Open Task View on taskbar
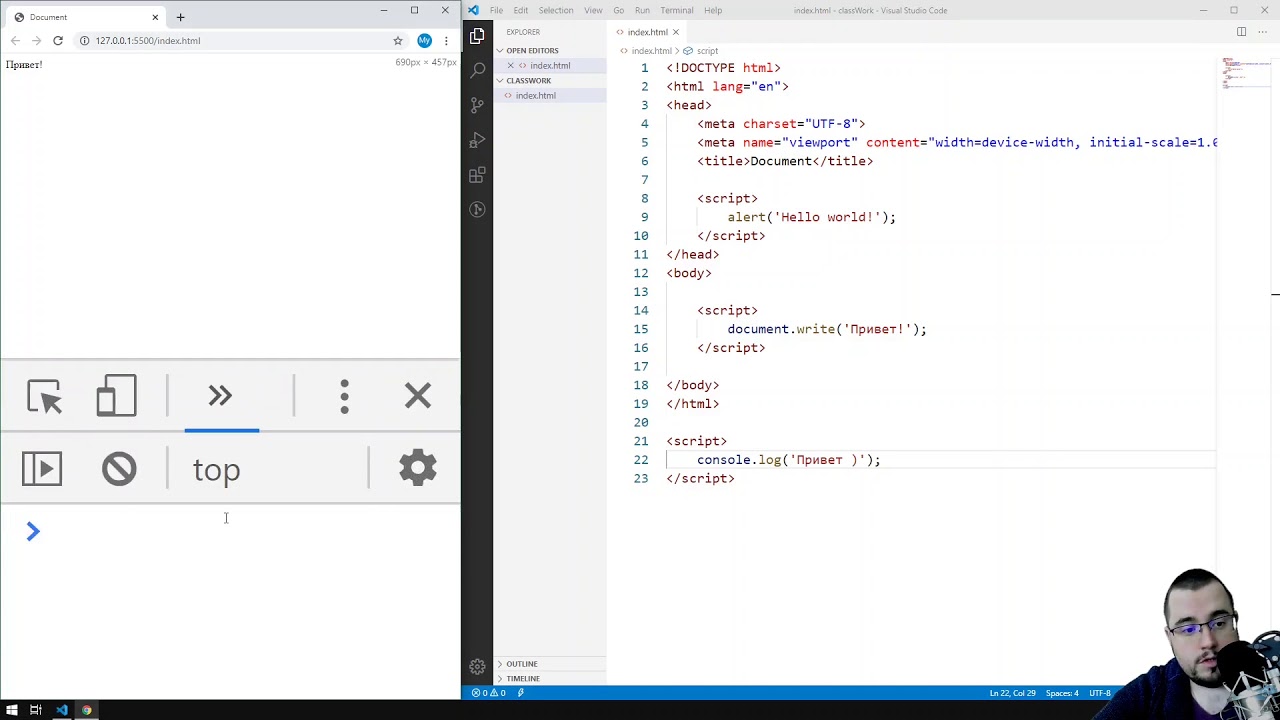This screenshot has width=1280, height=720. [36, 710]
